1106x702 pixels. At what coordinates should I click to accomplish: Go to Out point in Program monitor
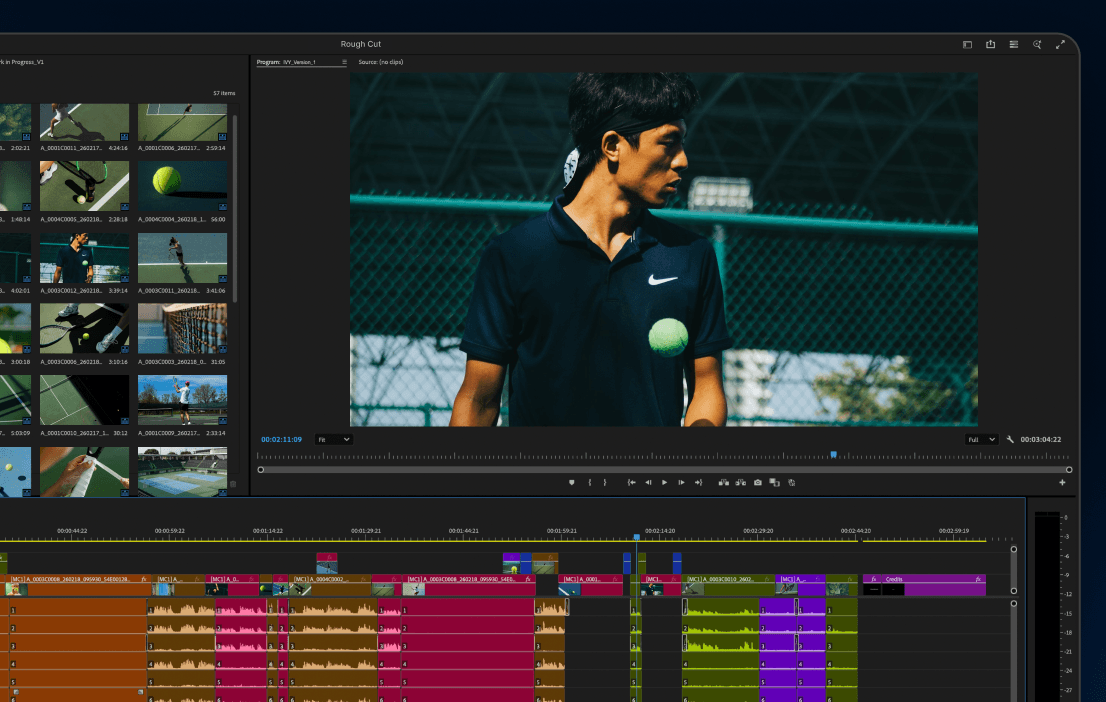point(698,483)
